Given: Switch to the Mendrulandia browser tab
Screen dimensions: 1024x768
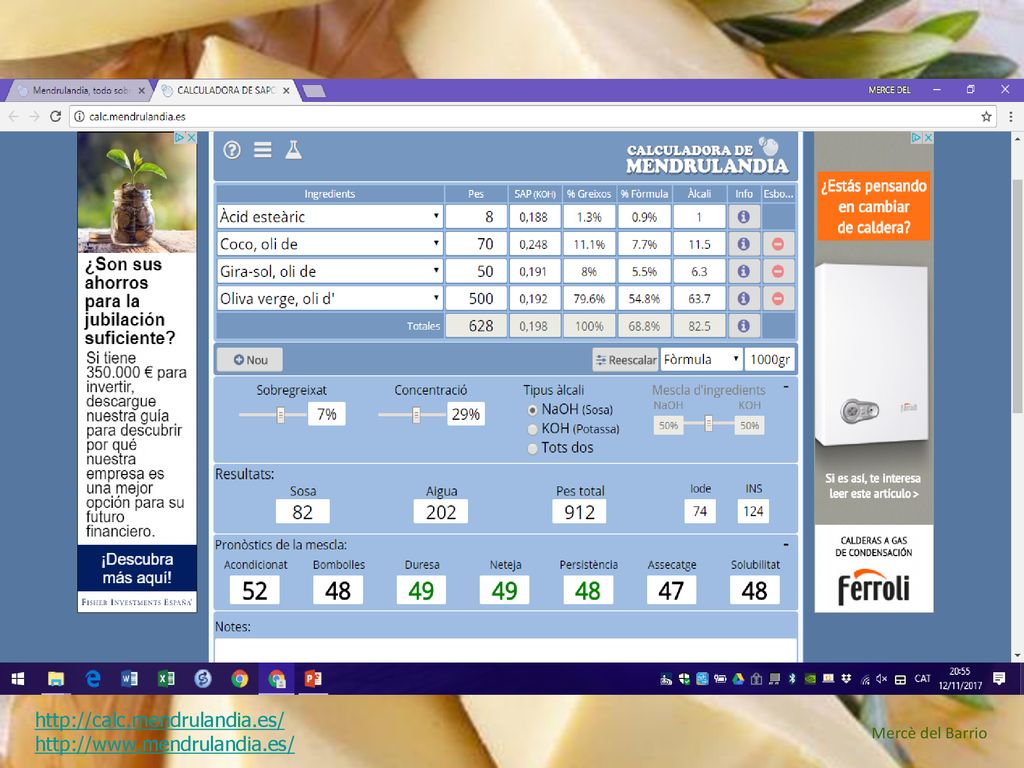Looking at the screenshot, I should [x=80, y=91].
